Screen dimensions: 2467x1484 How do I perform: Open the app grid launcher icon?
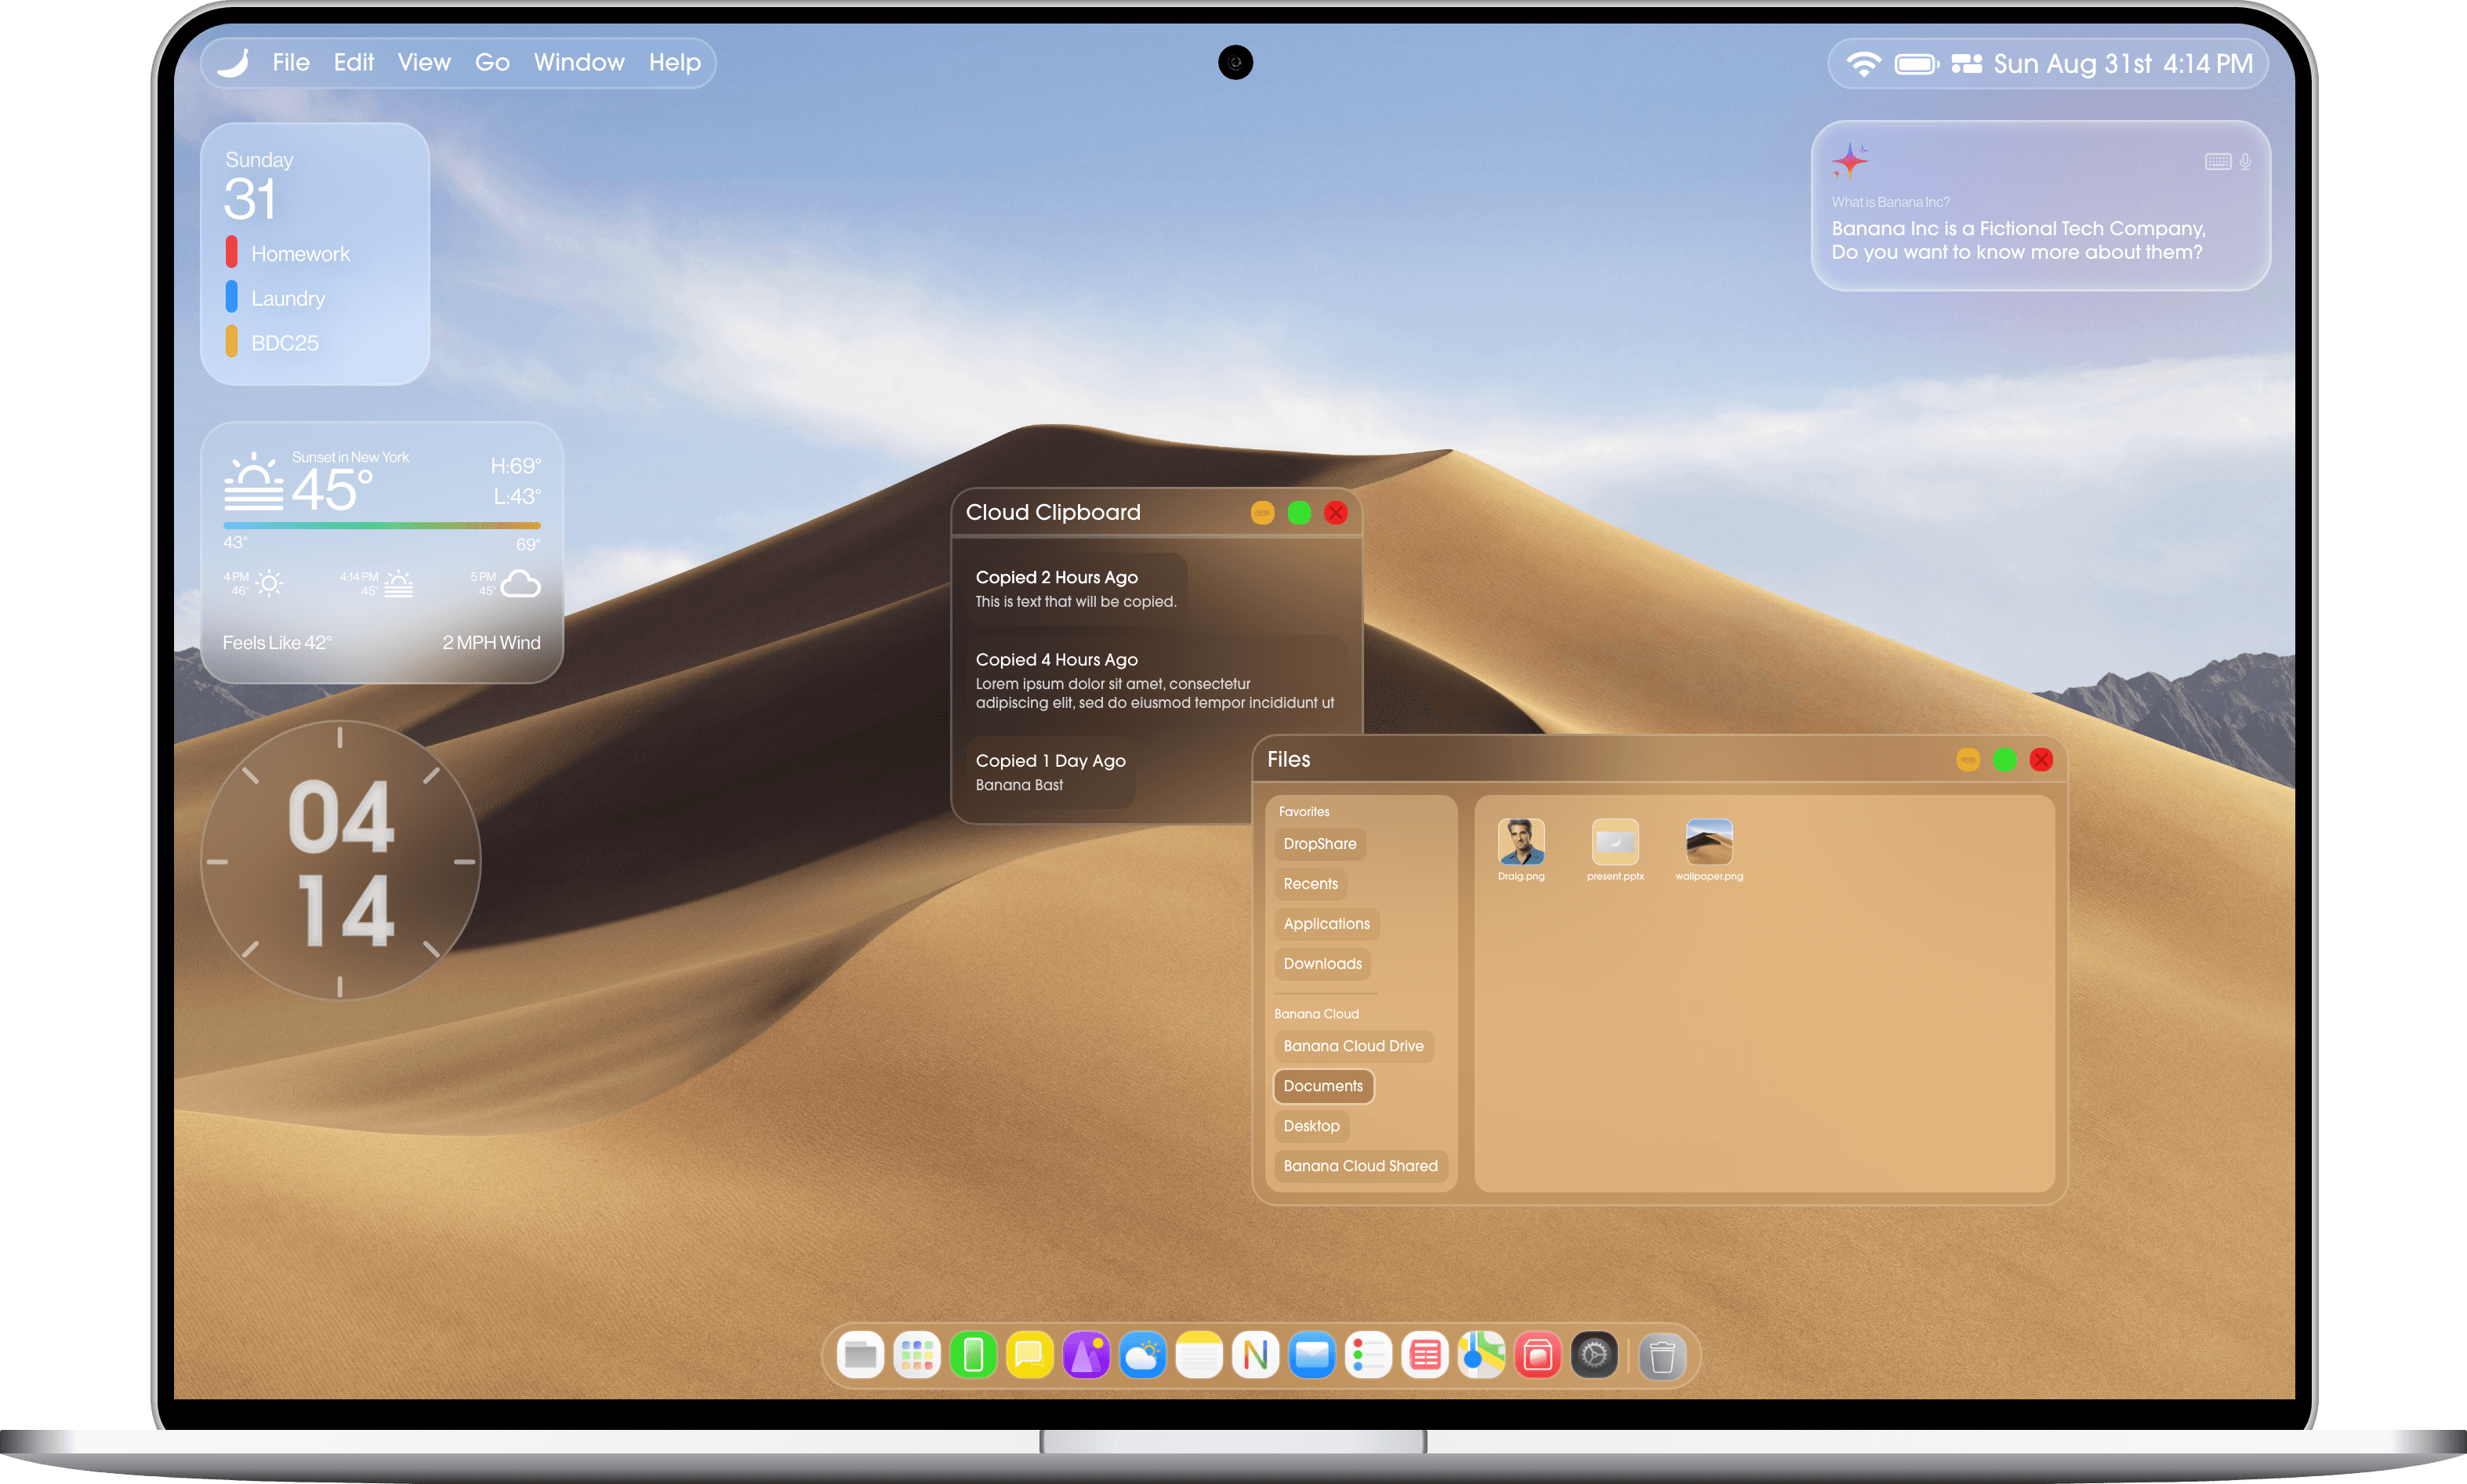click(x=916, y=1356)
